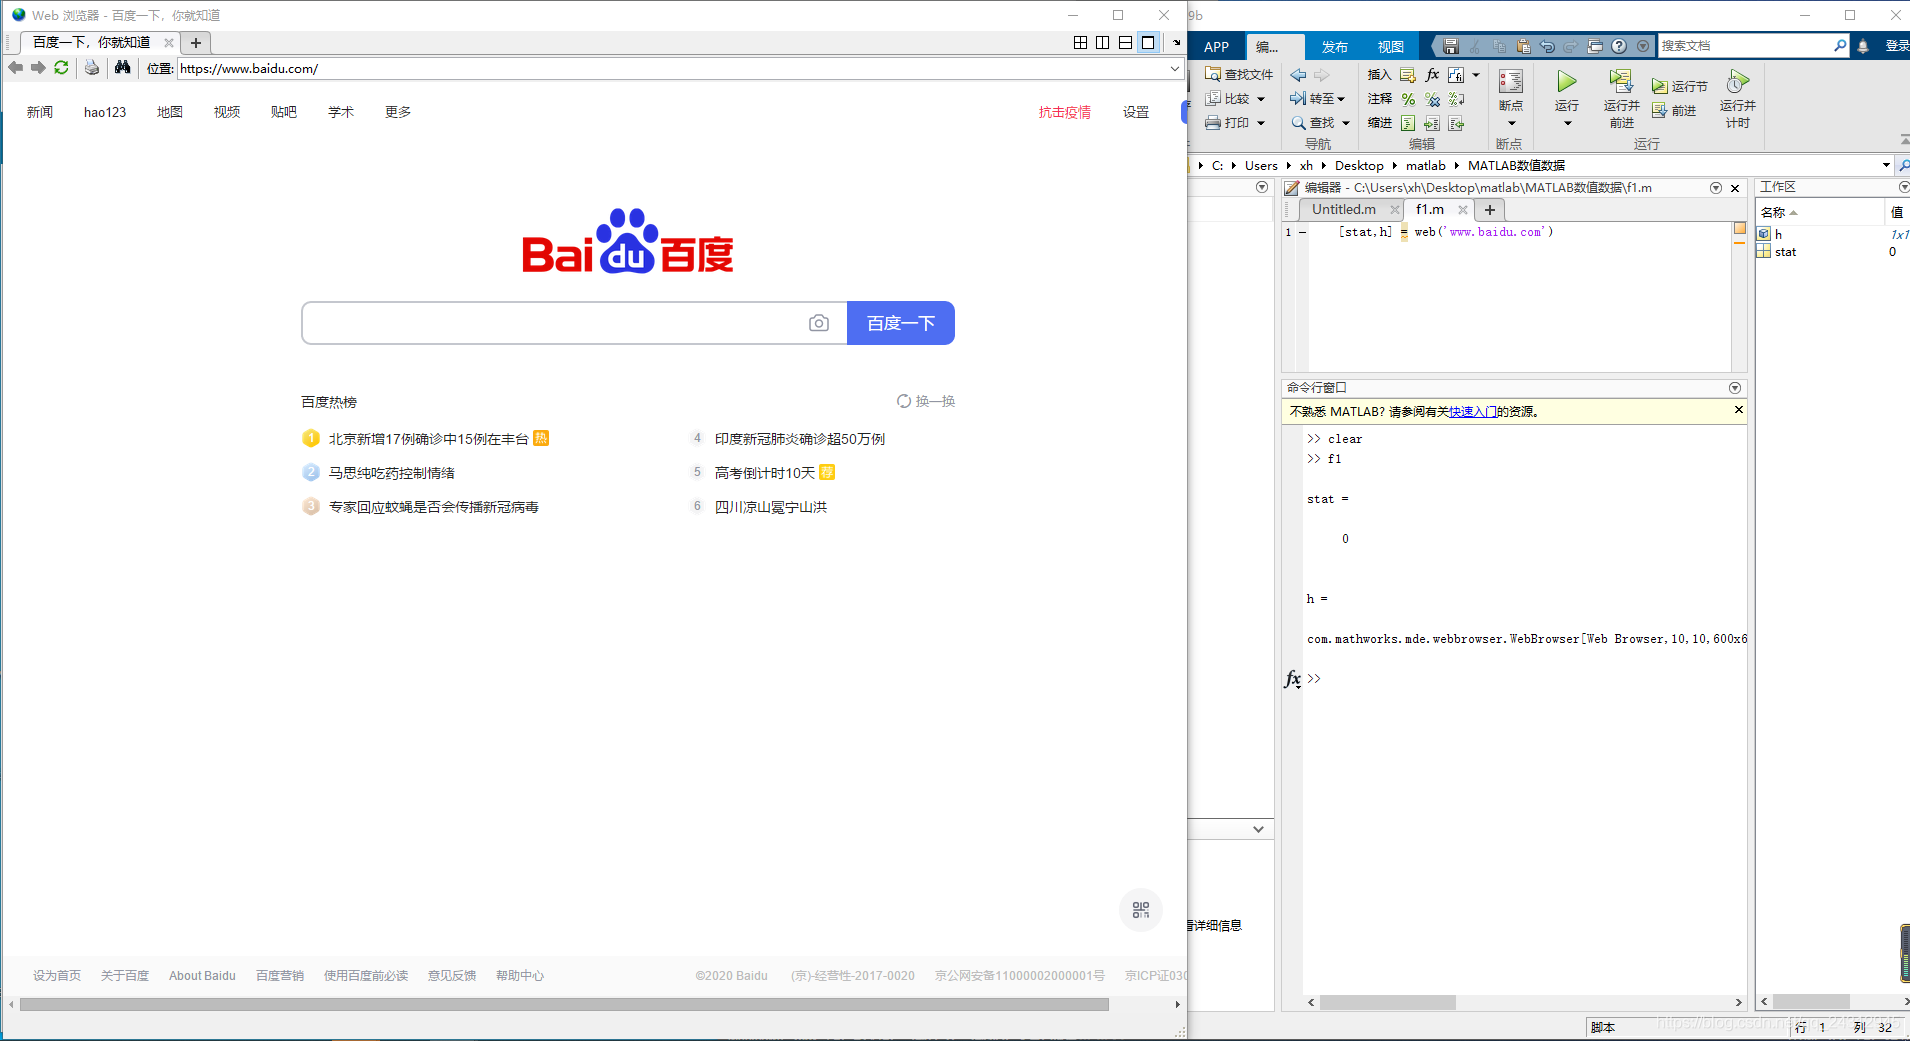Open the URL location bar dropdown arrow

coord(1177,68)
